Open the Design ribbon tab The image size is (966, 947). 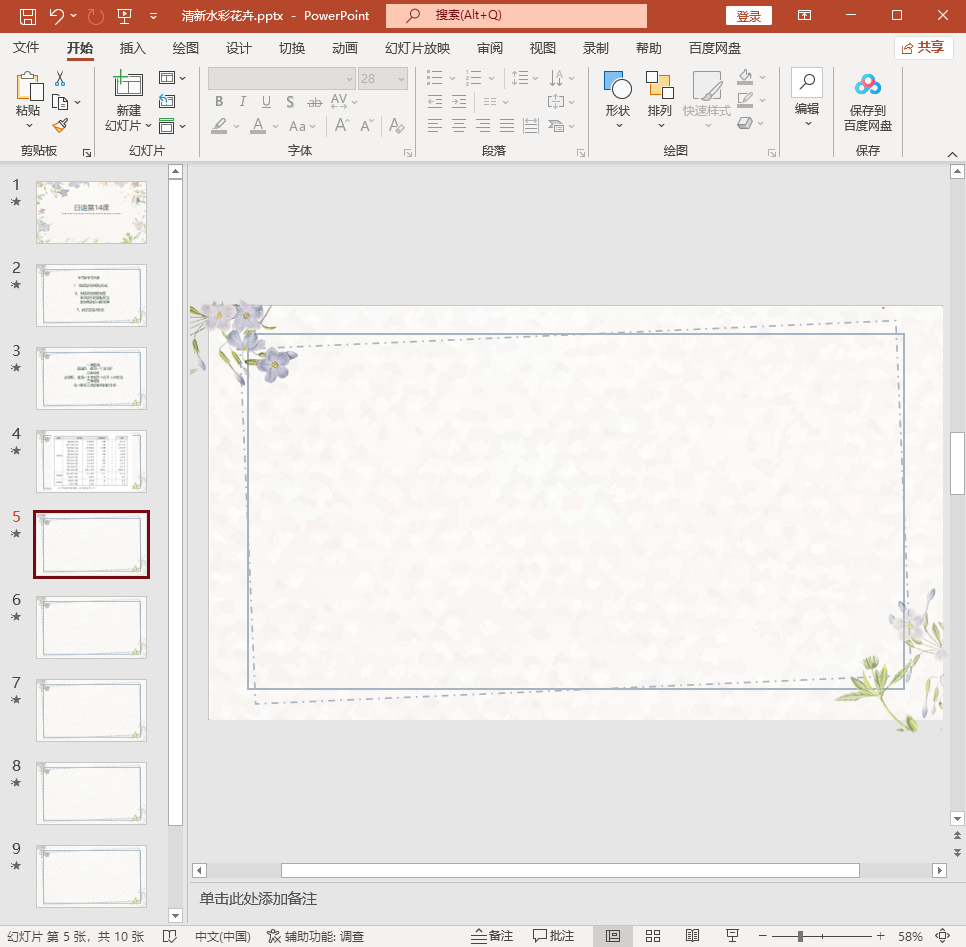pos(239,48)
